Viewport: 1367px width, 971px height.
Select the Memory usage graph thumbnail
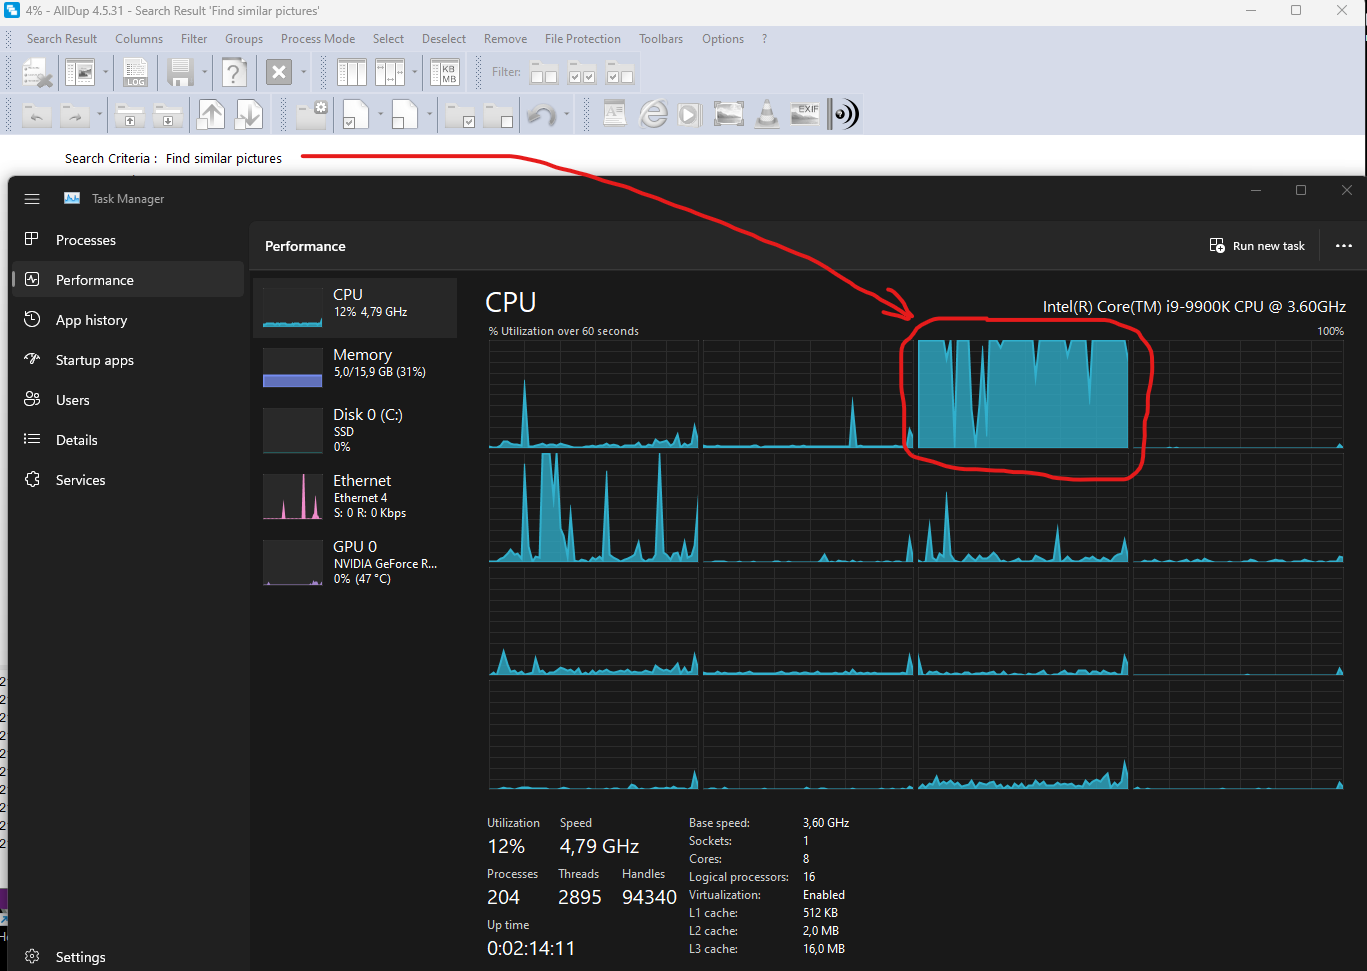click(x=292, y=367)
